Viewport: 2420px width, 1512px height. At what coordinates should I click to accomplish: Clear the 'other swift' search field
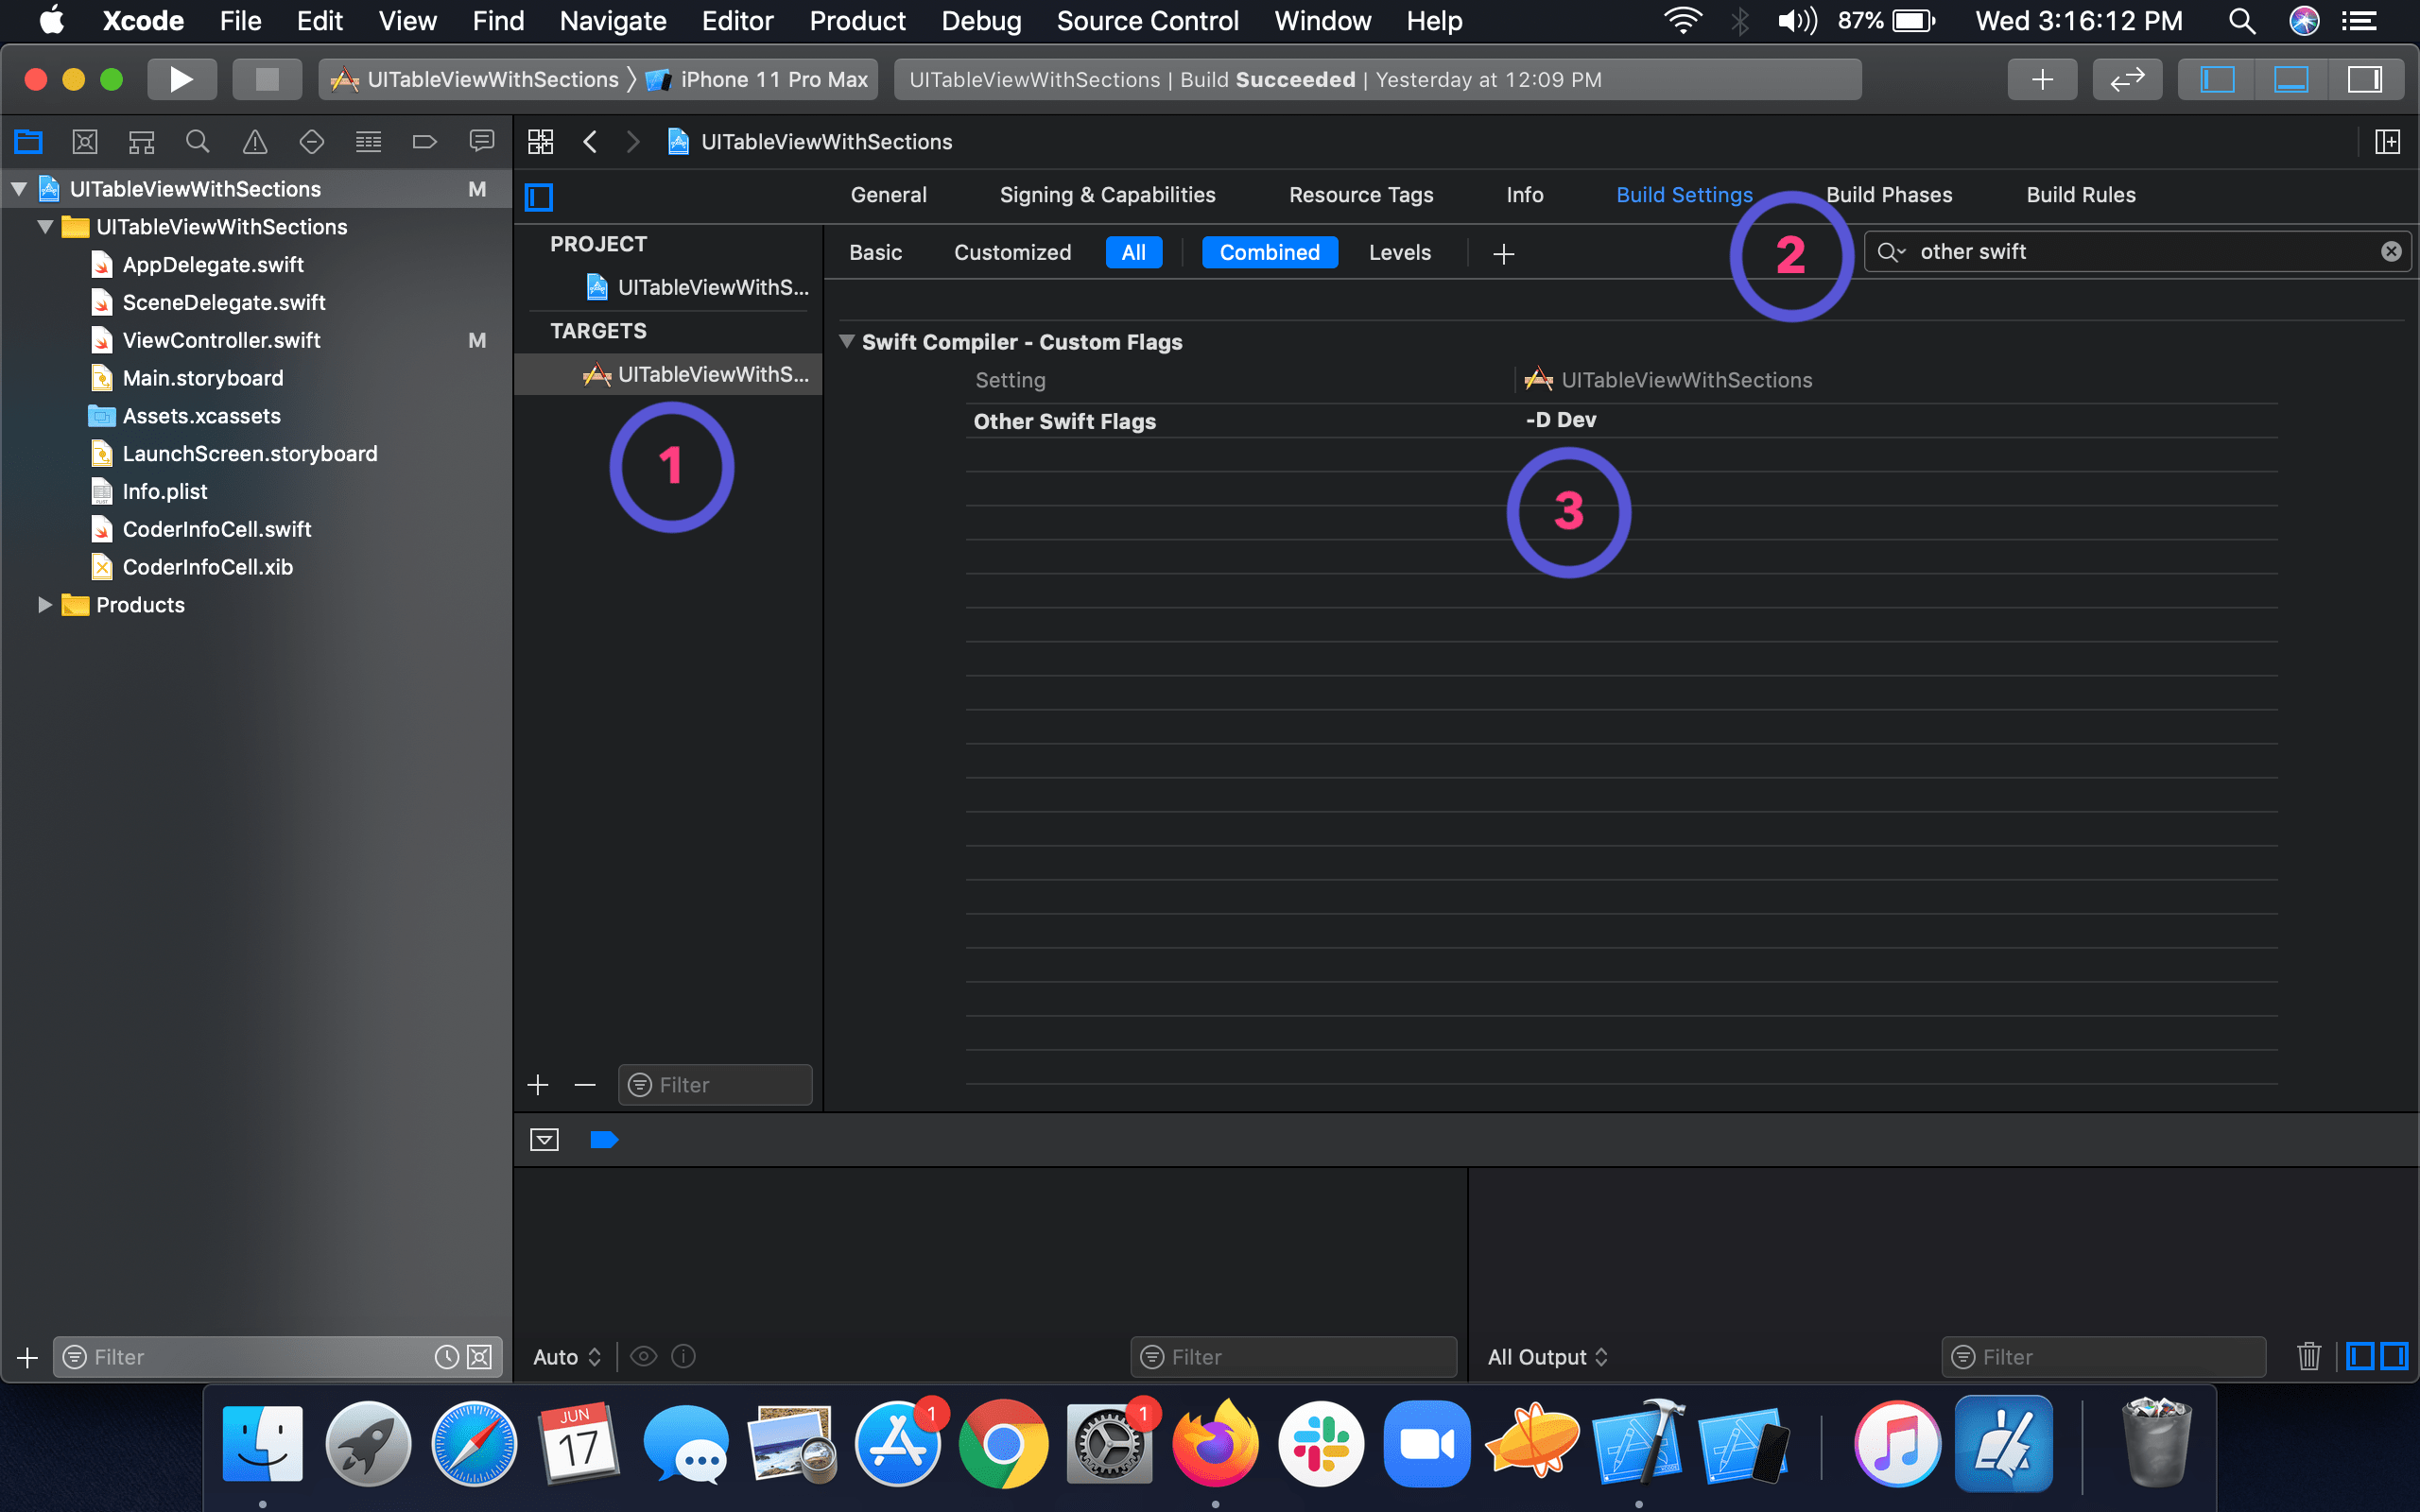coord(2391,251)
